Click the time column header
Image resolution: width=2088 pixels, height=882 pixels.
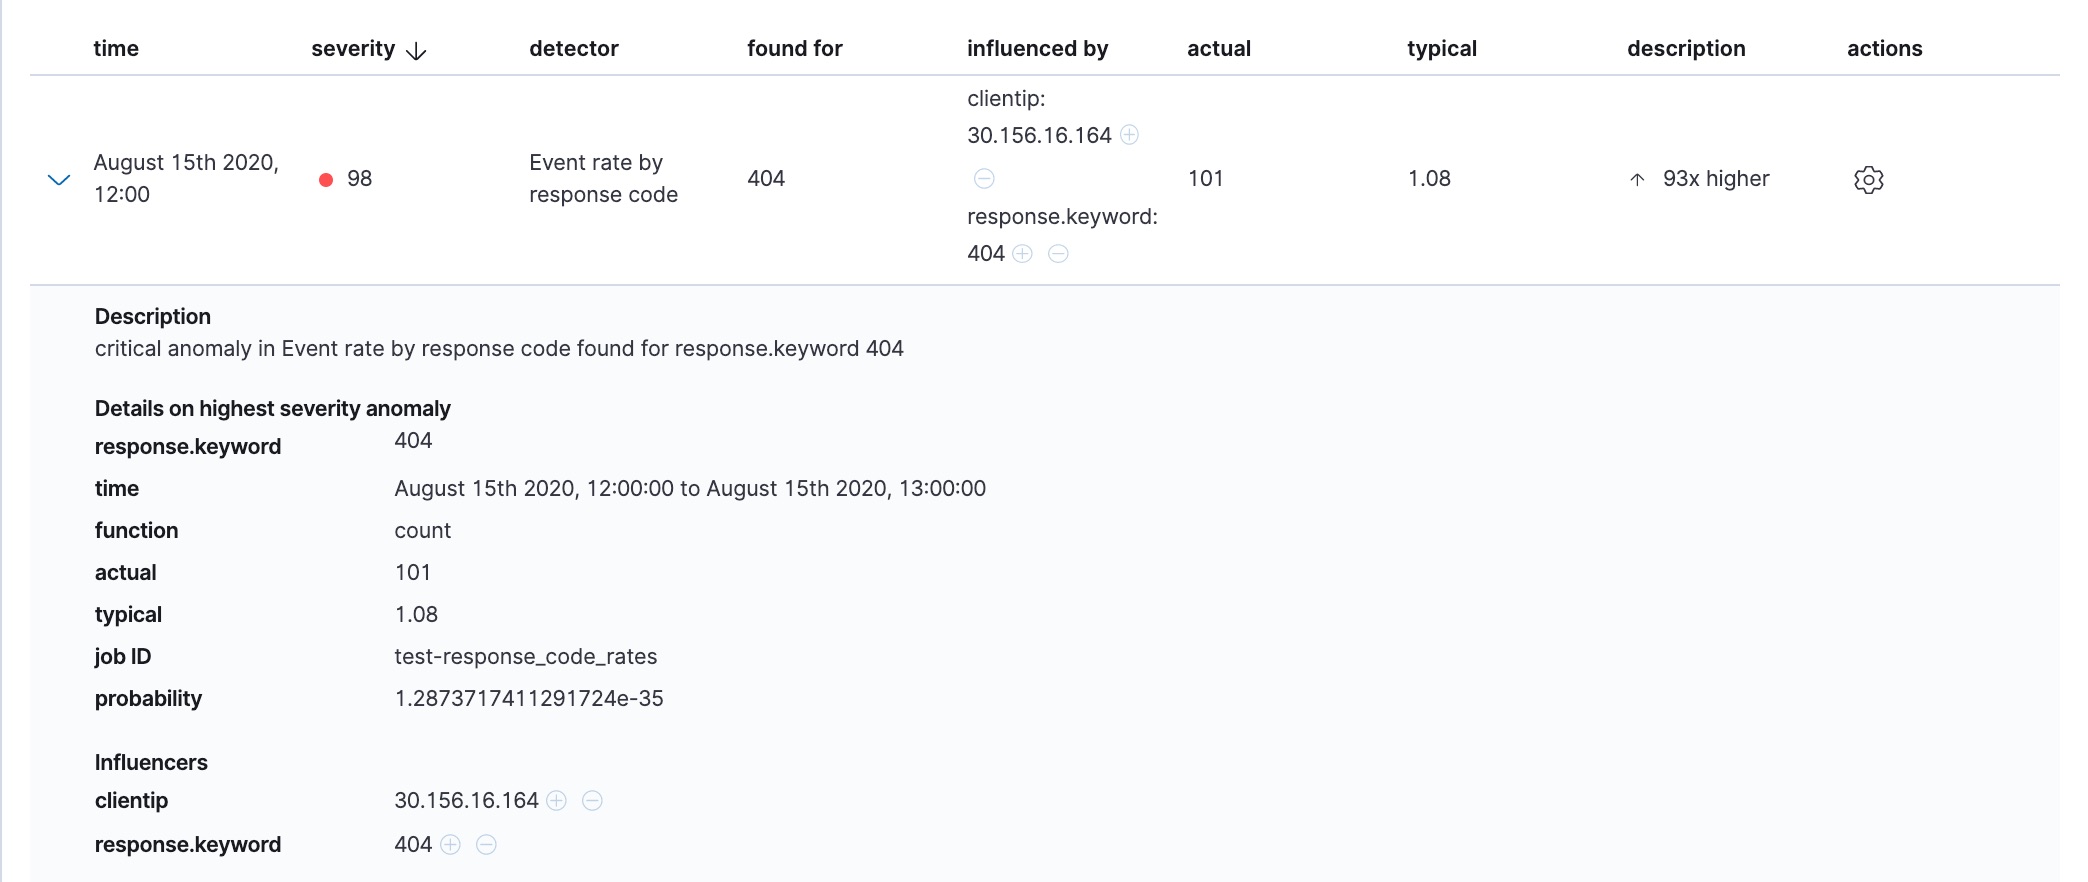[x=116, y=48]
